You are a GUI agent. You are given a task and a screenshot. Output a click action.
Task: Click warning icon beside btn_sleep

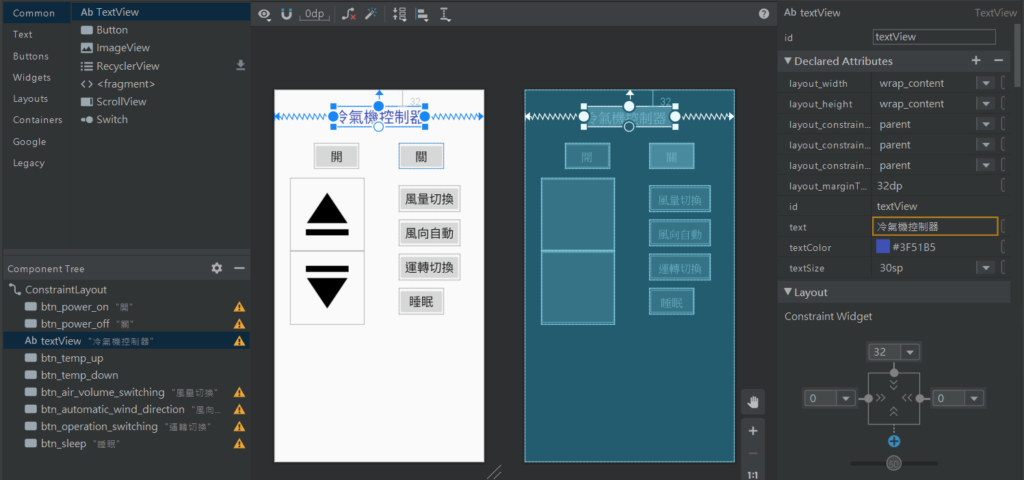click(x=239, y=443)
